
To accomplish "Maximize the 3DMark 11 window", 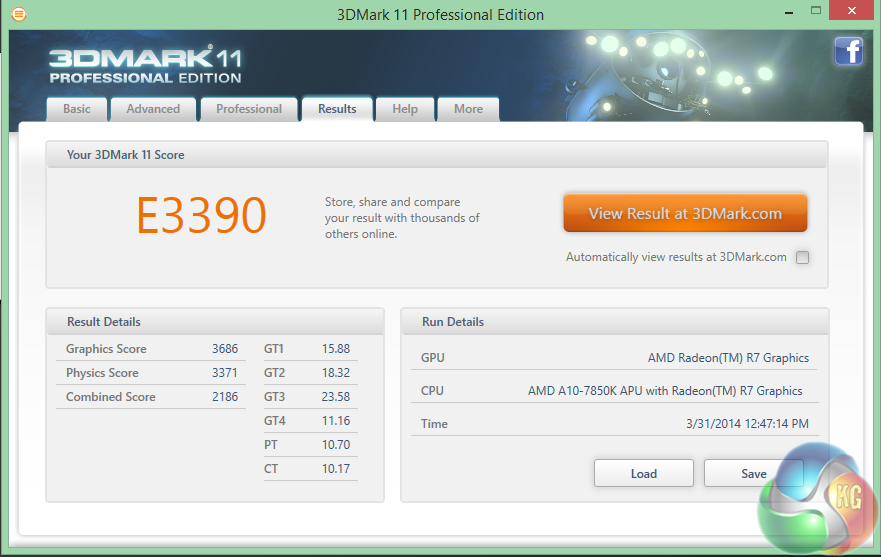I will 816,11.
